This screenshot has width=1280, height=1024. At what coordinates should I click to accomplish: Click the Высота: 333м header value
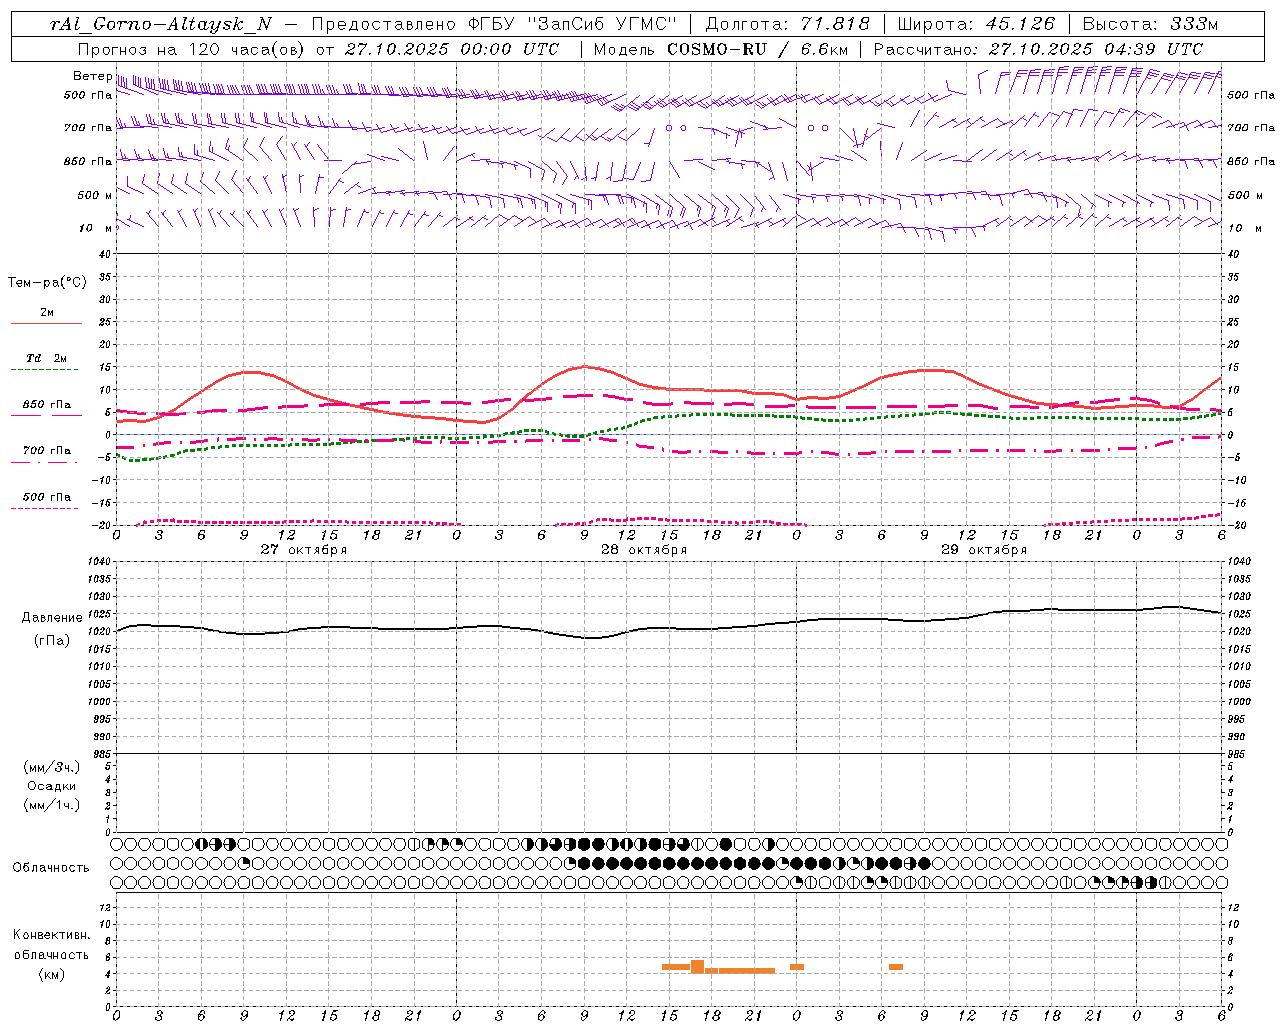coord(1150,25)
